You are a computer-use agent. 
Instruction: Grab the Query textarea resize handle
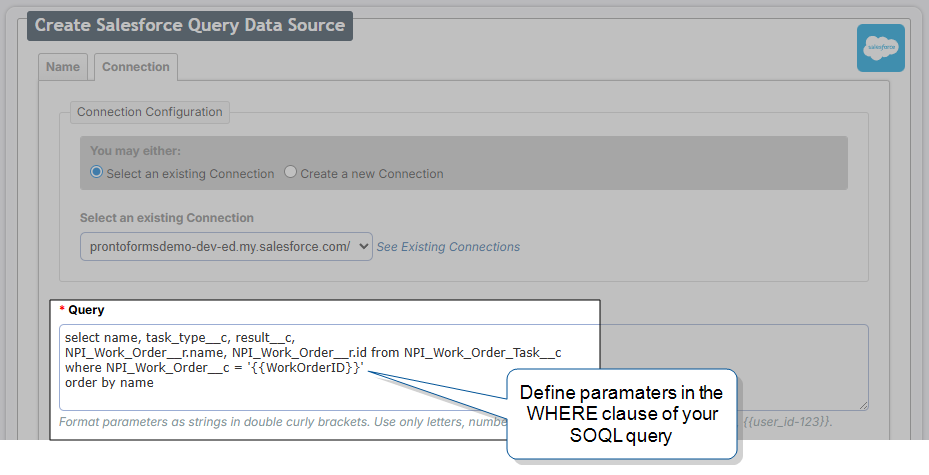point(862,404)
